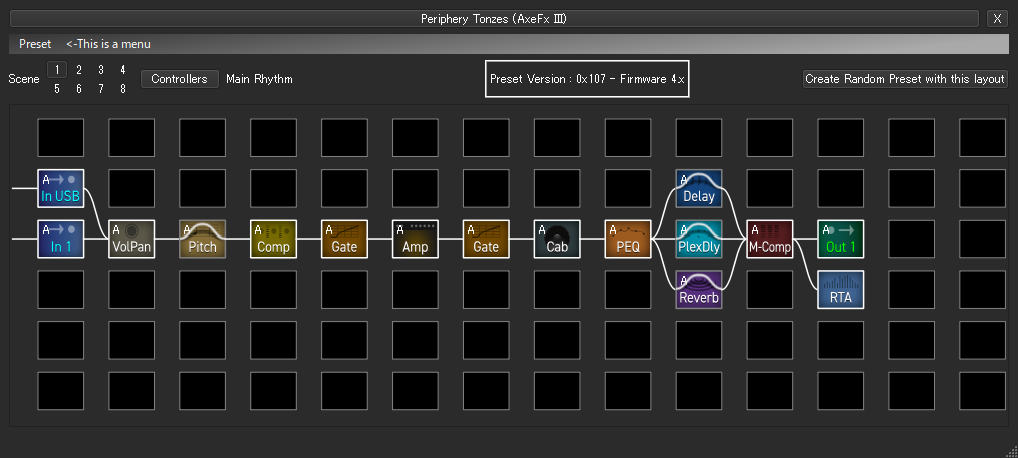1018x458 pixels.
Task: Select the Gate block after Amp
Action: point(486,239)
